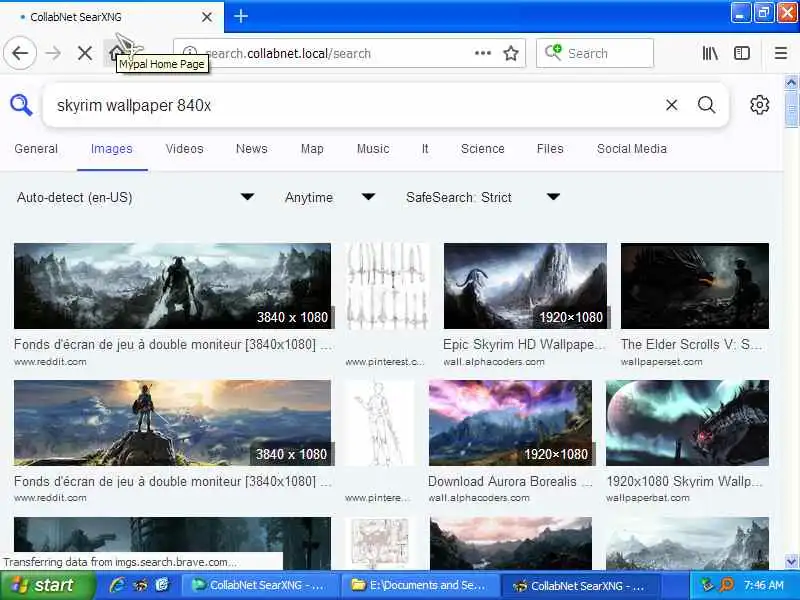800x600 pixels.
Task: Open the SafeSearch: Strict dropdown
Action: (483, 197)
